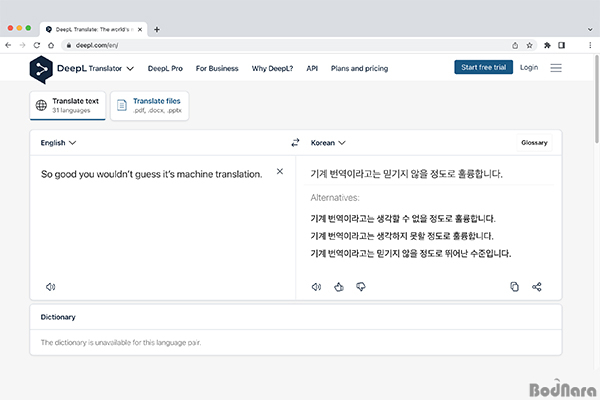Click the page vertical scrollbar
The height and width of the screenshot is (400, 600).
pos(596,100)
